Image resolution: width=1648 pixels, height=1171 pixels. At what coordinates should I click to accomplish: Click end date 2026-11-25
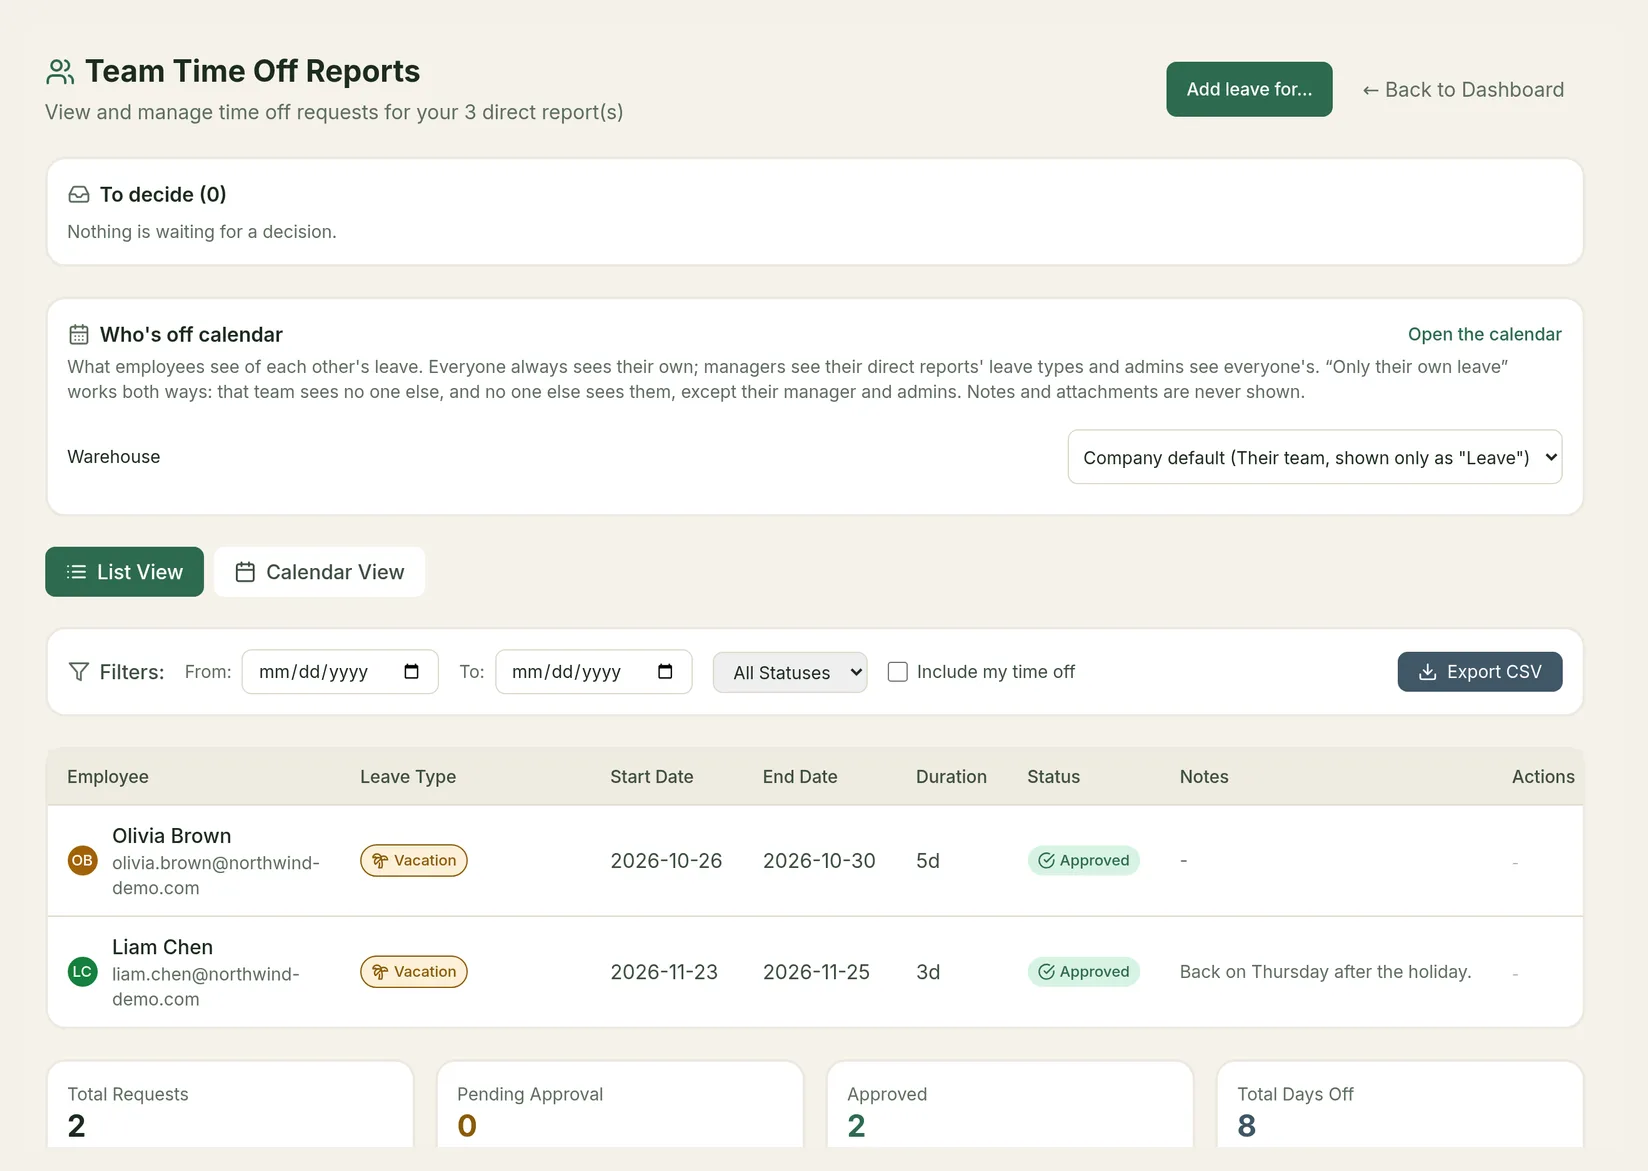[816, 972]
